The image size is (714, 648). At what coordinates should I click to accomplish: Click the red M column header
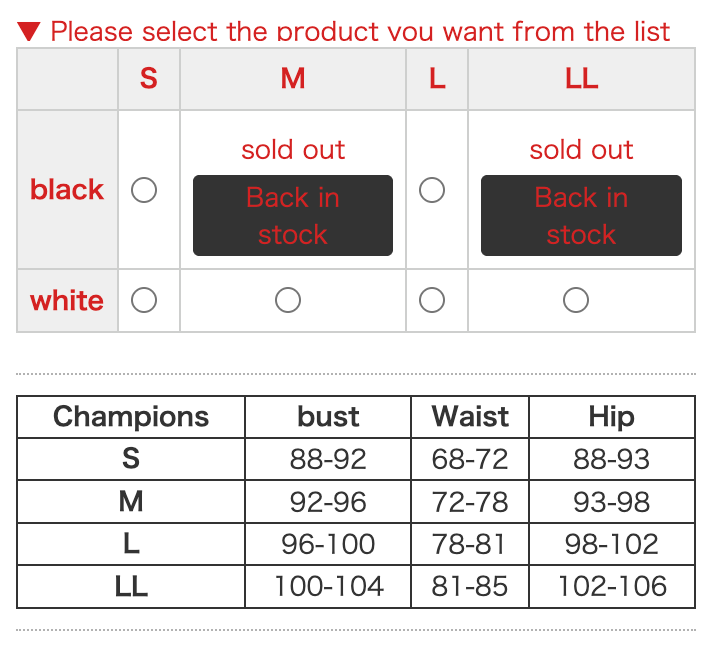293,78
